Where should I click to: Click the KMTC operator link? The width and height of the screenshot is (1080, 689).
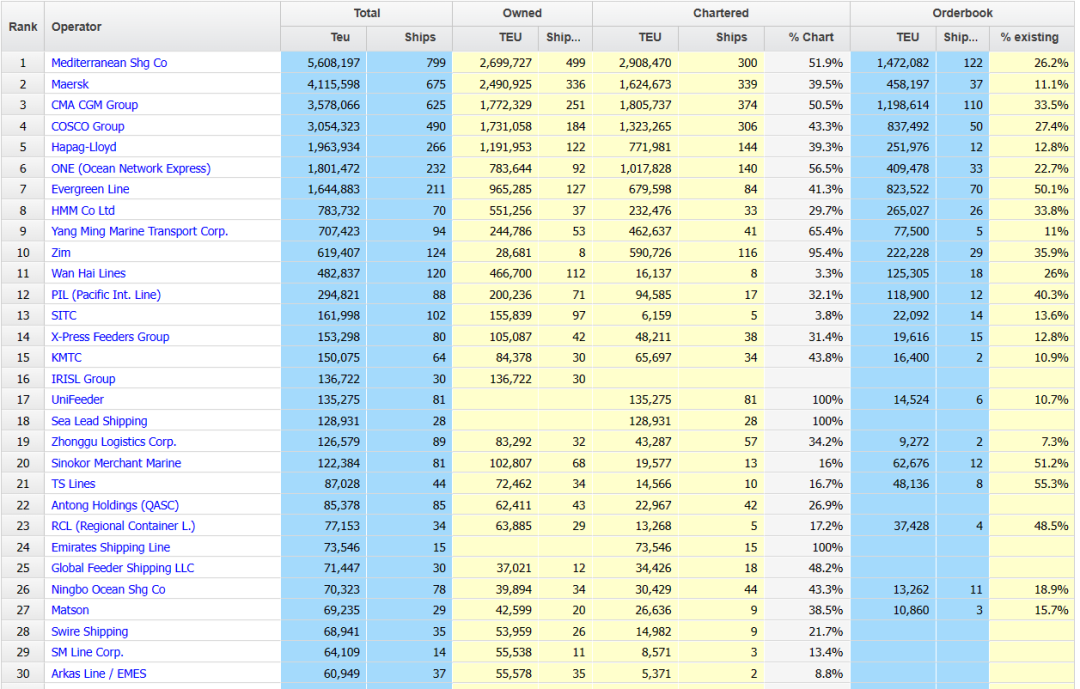tap(66, 357)
